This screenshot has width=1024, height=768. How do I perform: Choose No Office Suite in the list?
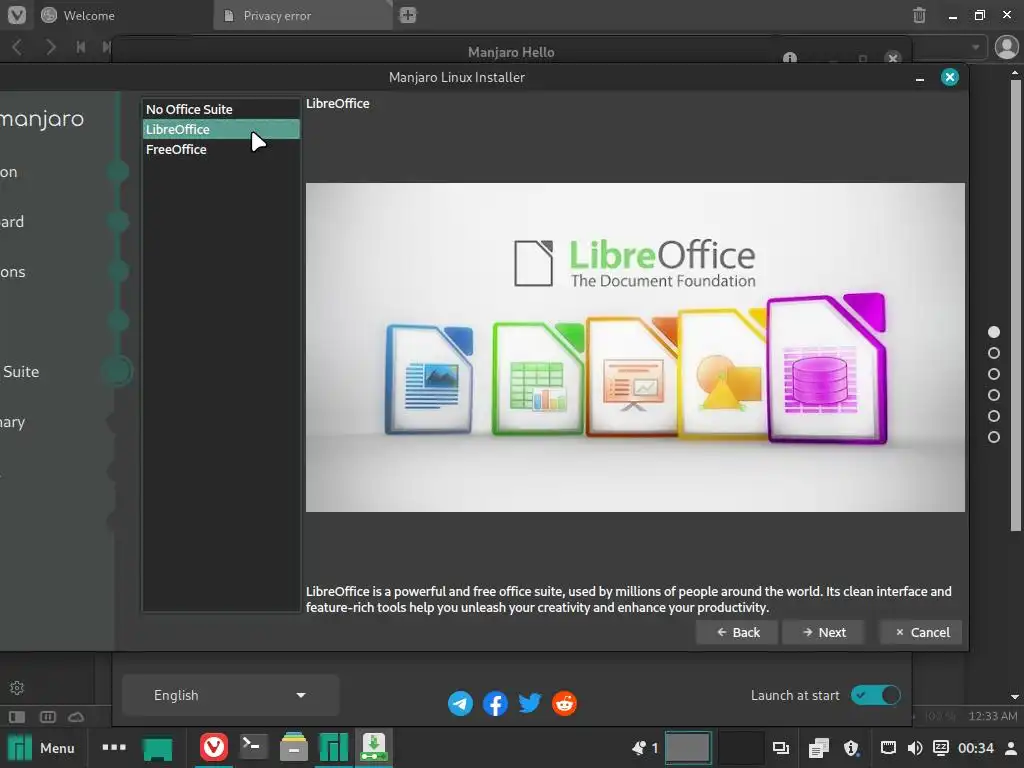point(221,109)
